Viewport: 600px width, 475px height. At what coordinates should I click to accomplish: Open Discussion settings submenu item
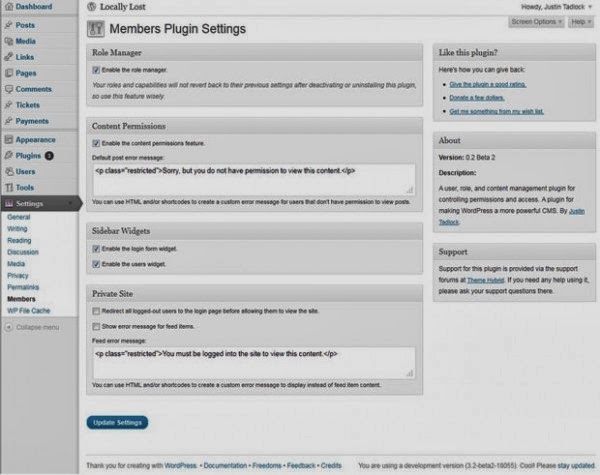point(23,252)
